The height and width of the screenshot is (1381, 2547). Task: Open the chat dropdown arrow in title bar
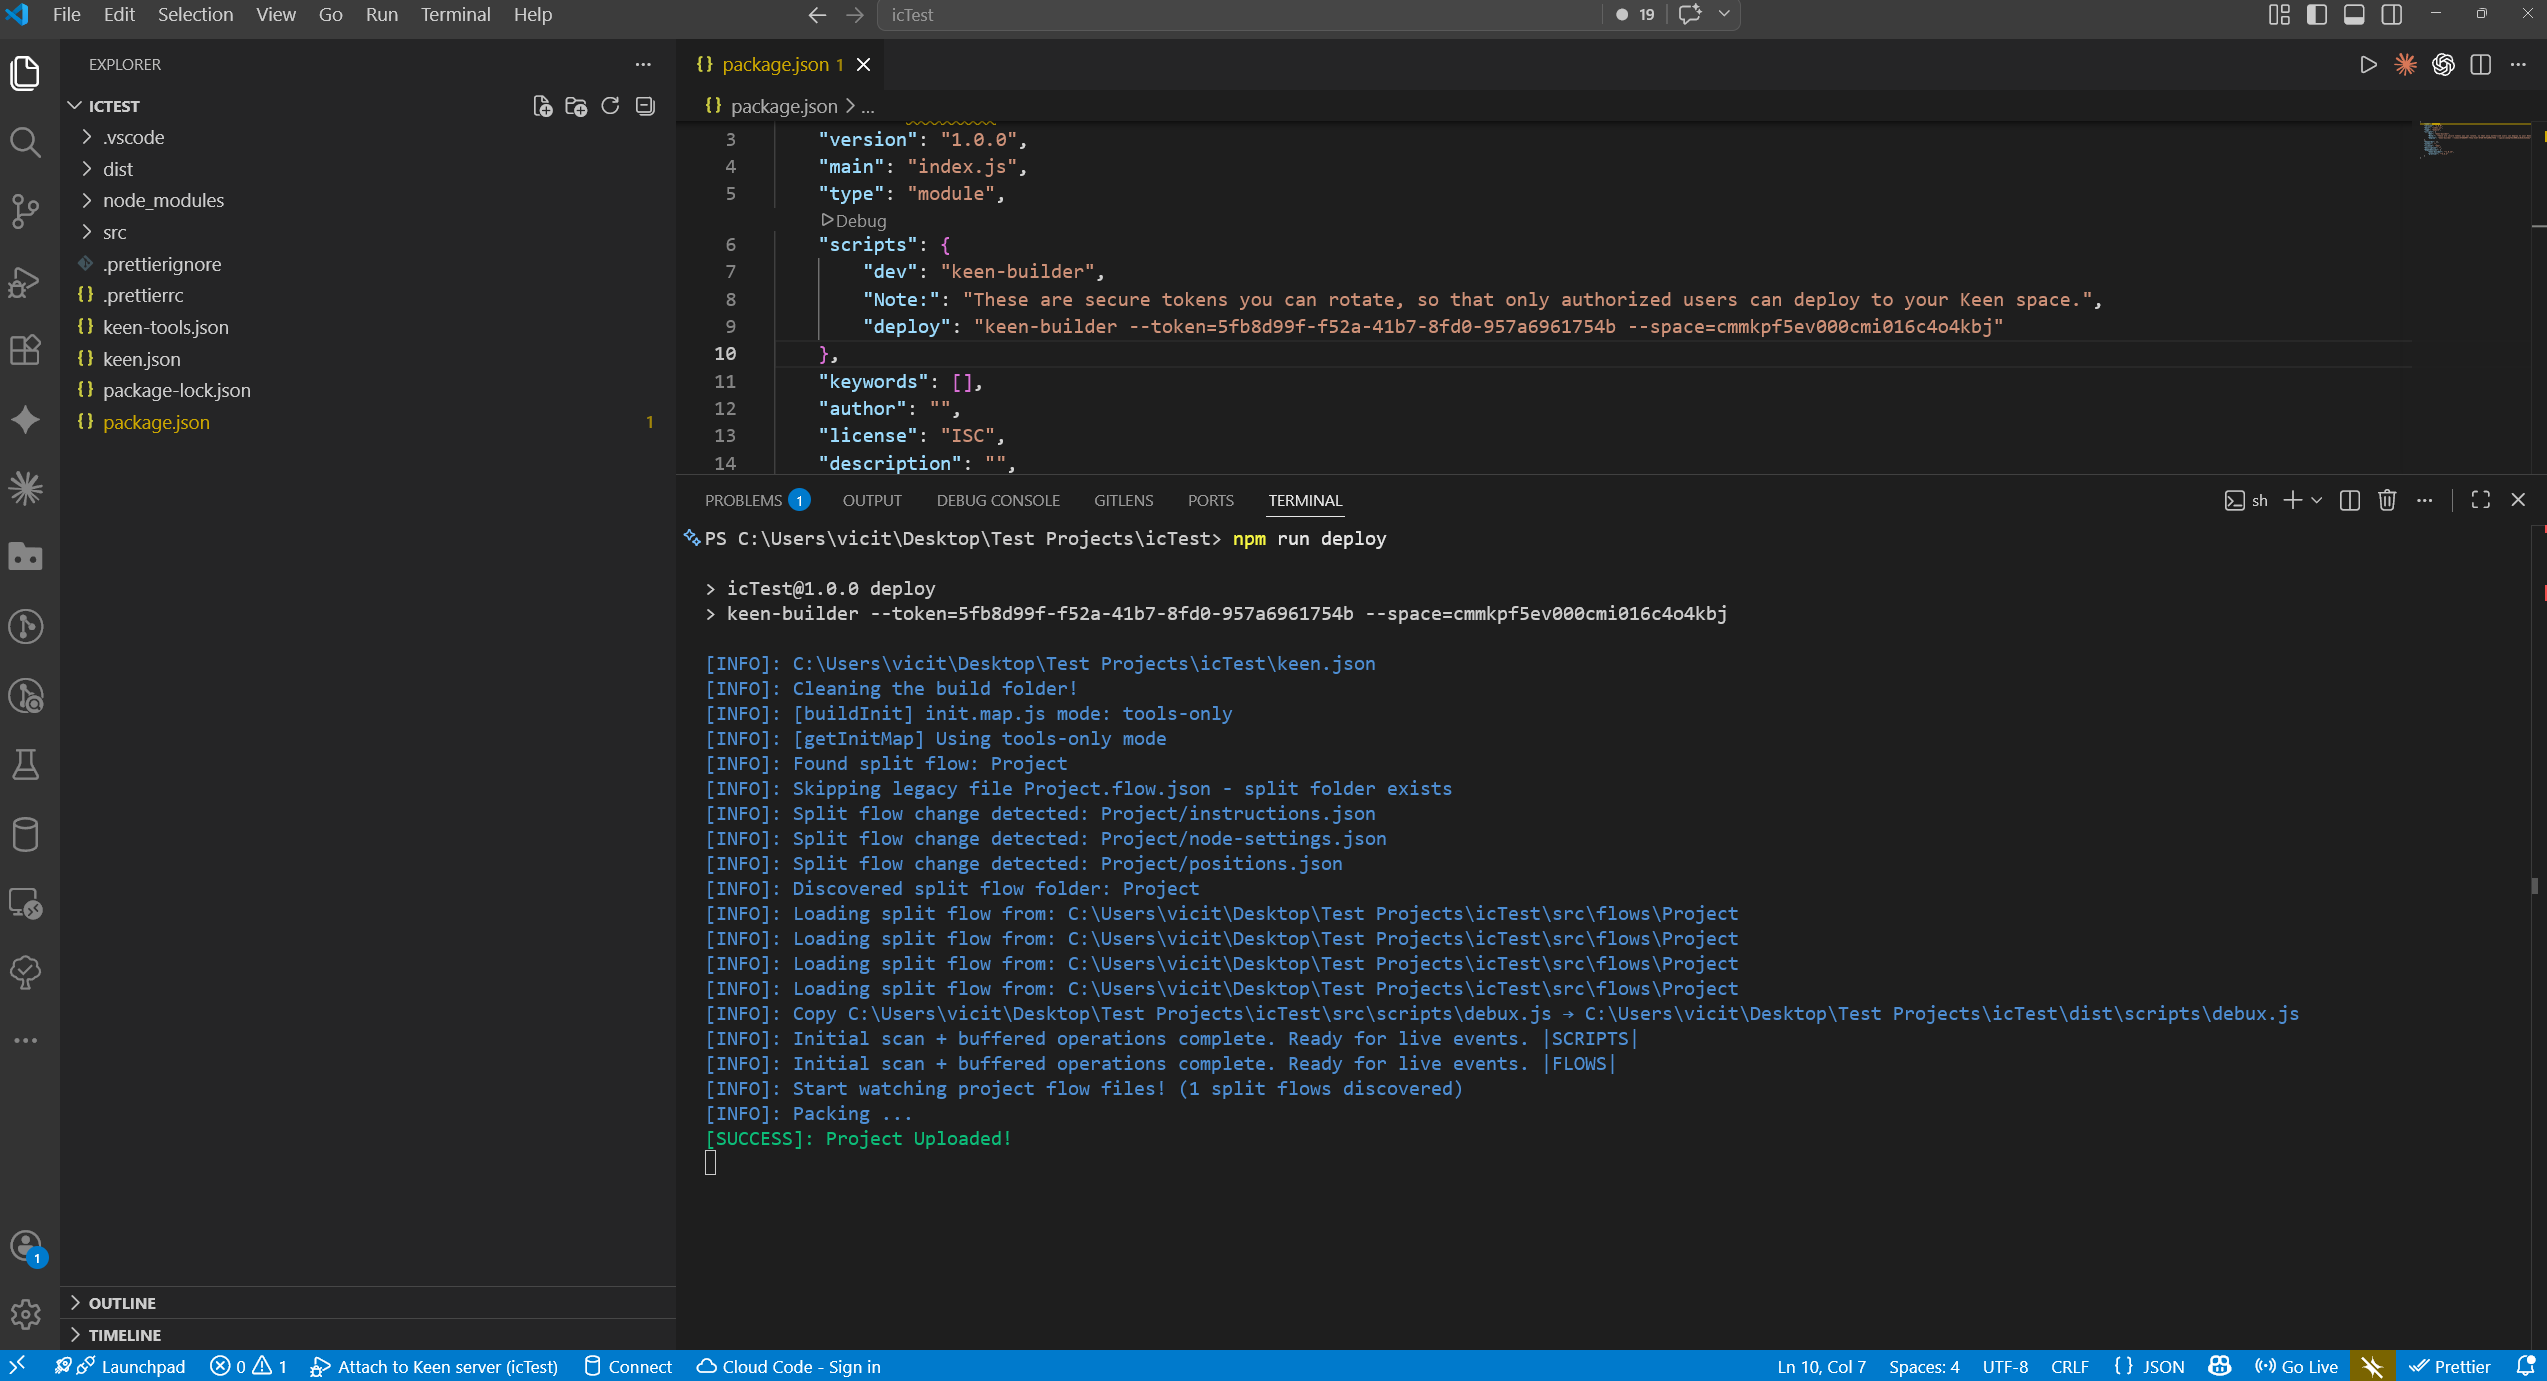[1724, 14]
